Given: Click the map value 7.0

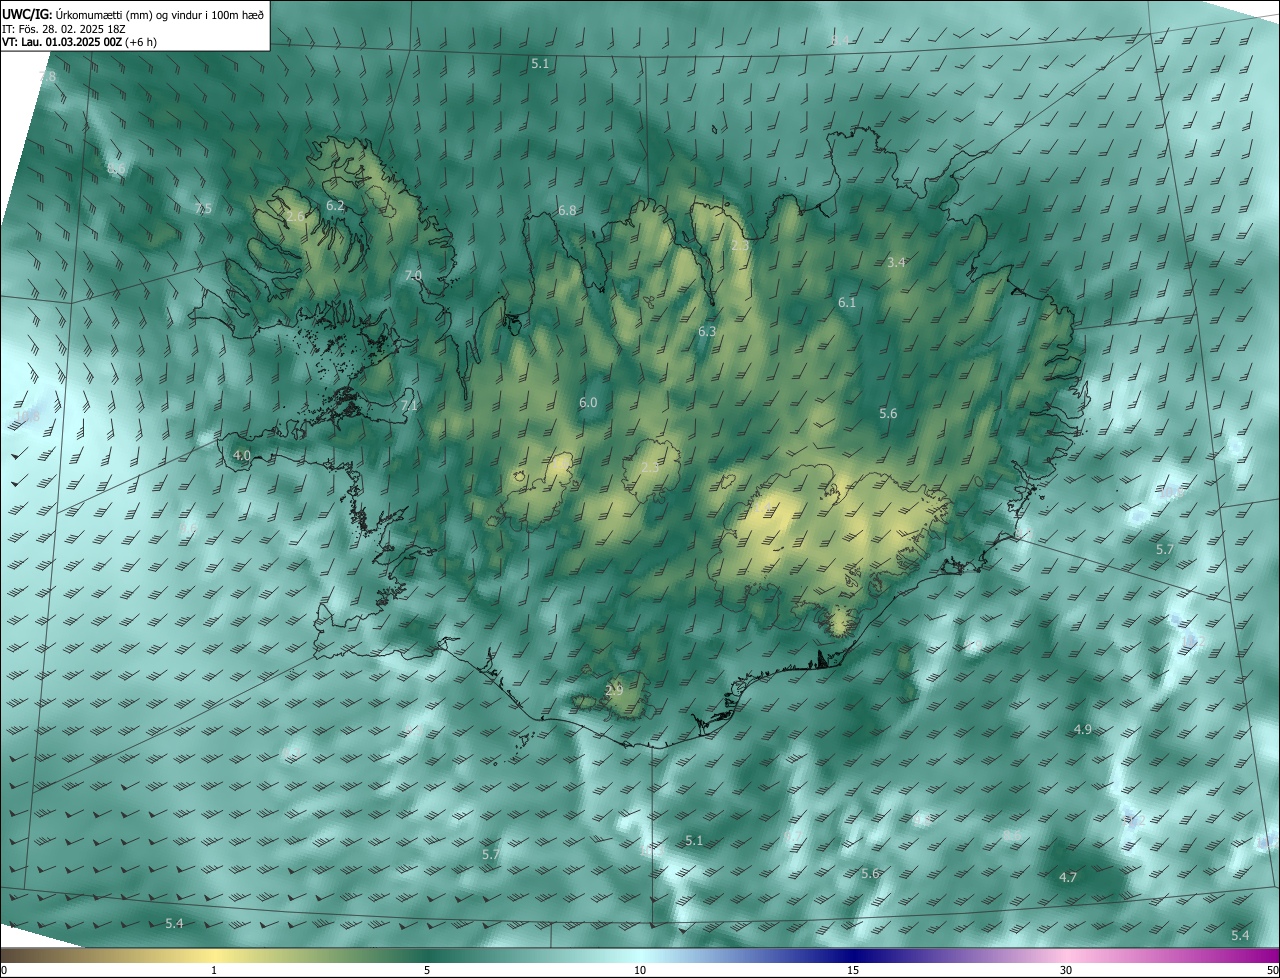Looking at the screenshot, I should click(413, 275).
